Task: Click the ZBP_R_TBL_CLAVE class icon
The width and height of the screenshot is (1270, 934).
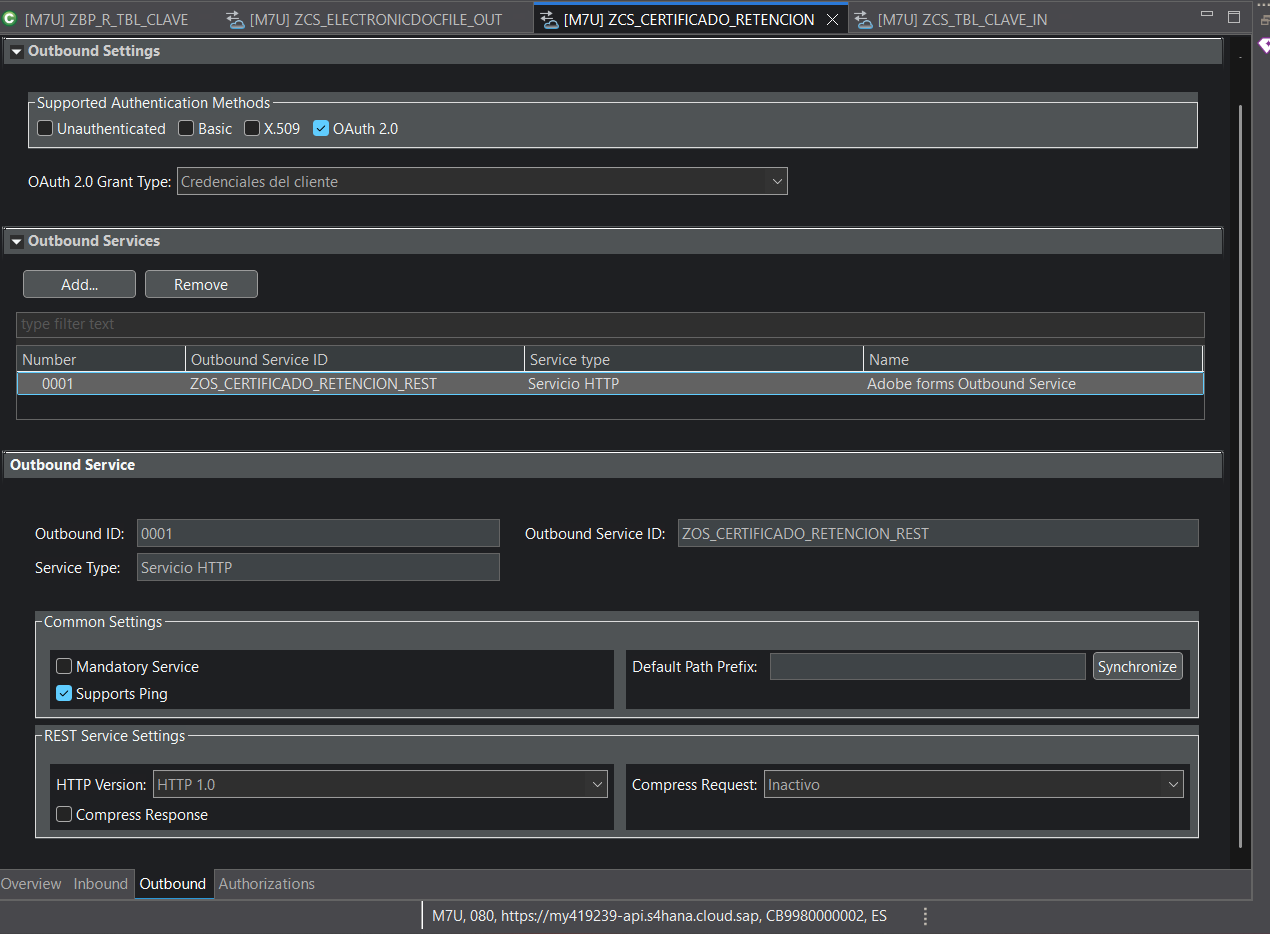Action: tap(10, 19)
